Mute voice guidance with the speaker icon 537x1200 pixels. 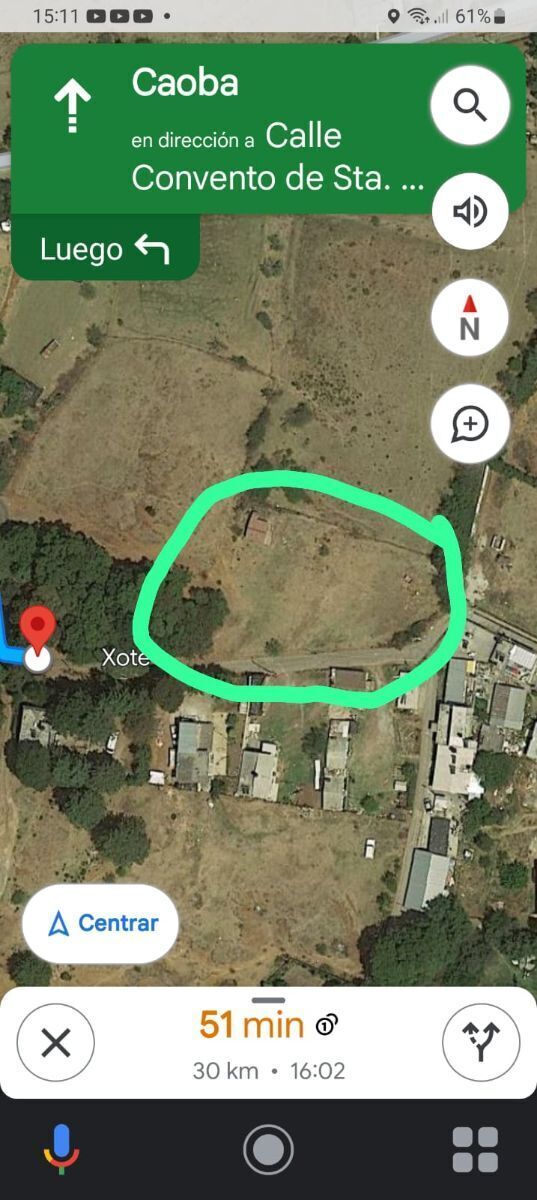[470, 211]
